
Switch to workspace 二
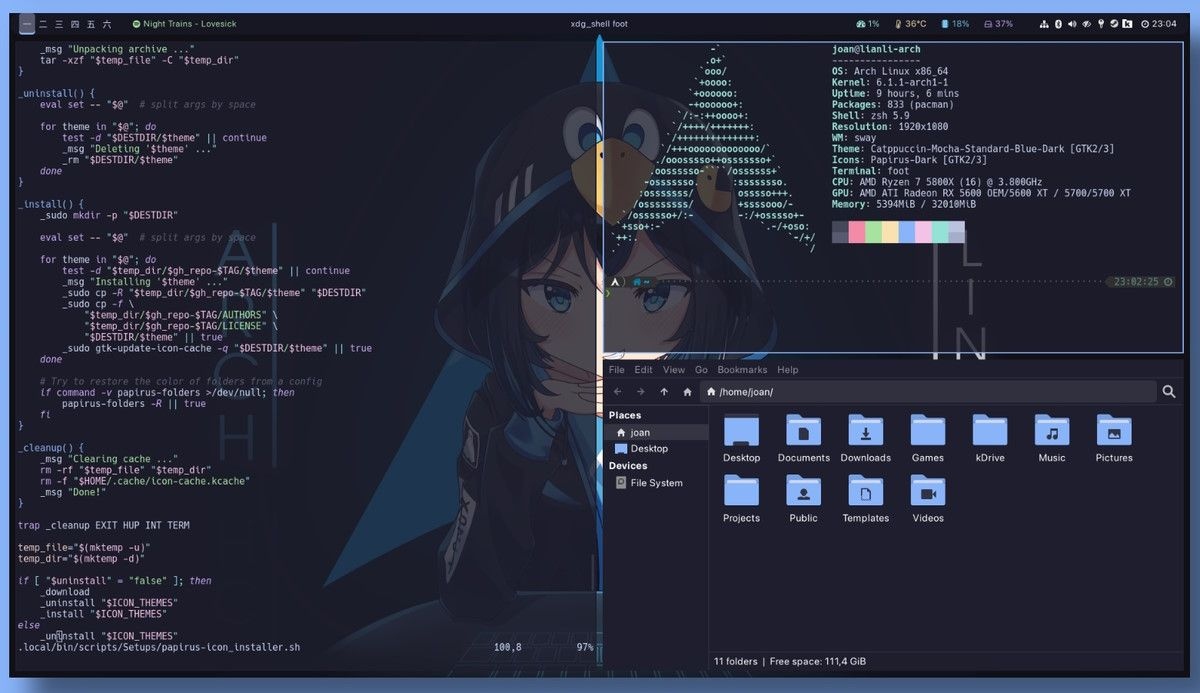coord(43,23)
